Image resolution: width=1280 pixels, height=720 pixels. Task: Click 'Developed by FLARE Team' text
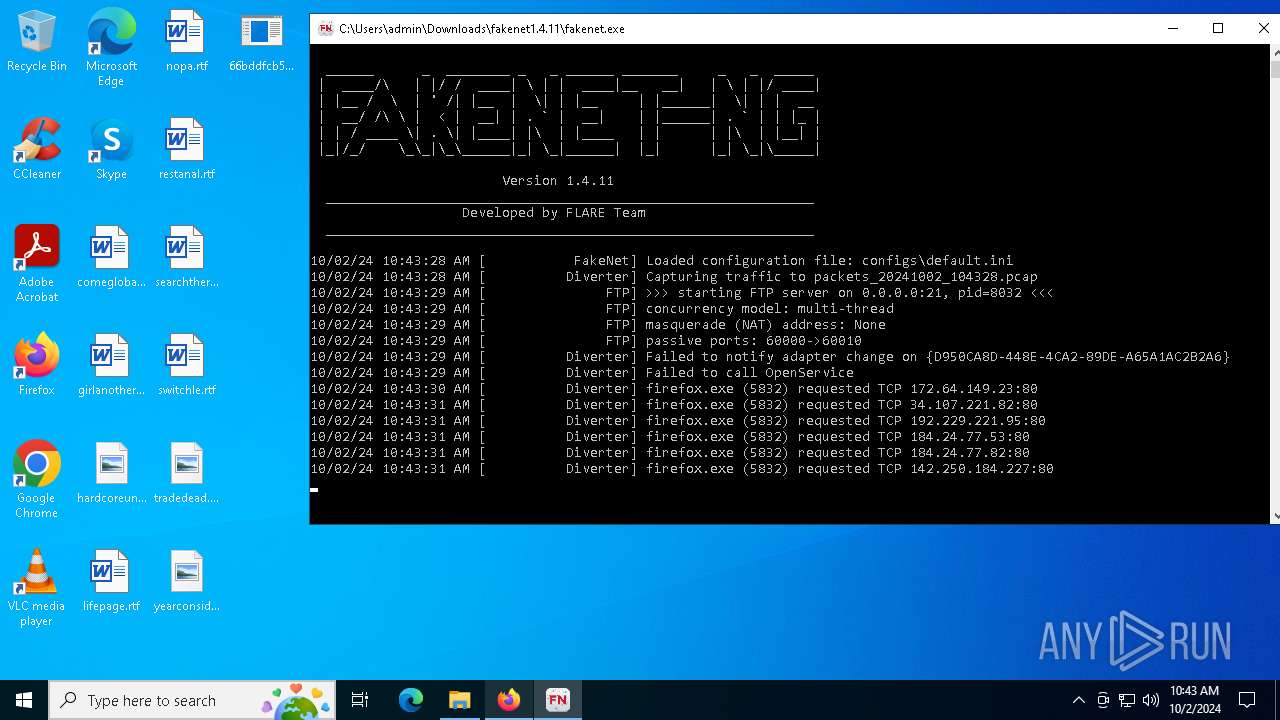(554, 213)
